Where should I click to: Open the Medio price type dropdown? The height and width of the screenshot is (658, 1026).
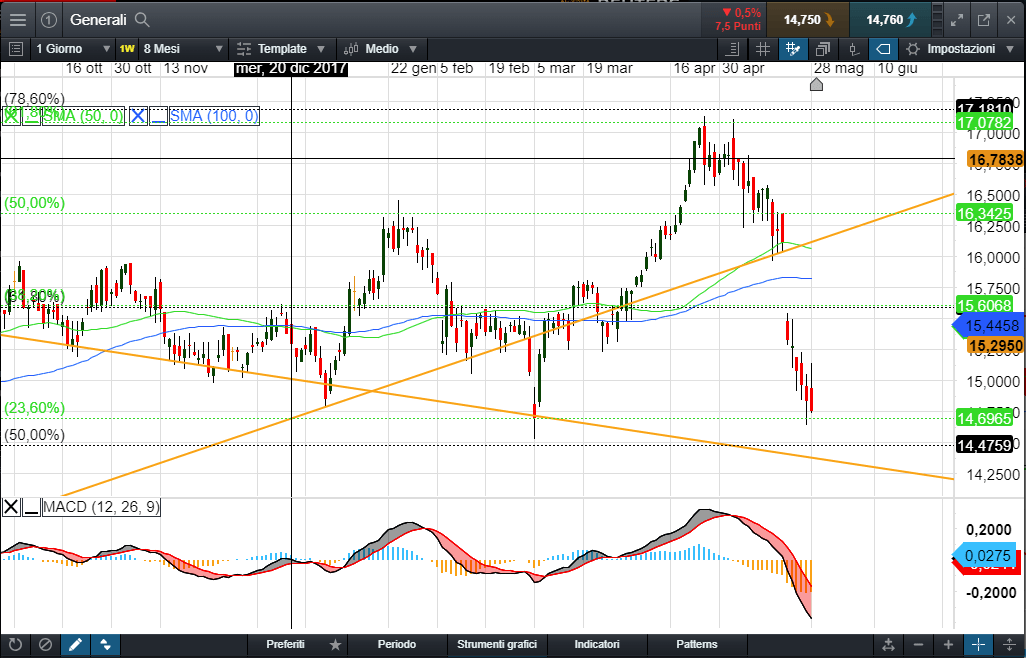point(380,49)
